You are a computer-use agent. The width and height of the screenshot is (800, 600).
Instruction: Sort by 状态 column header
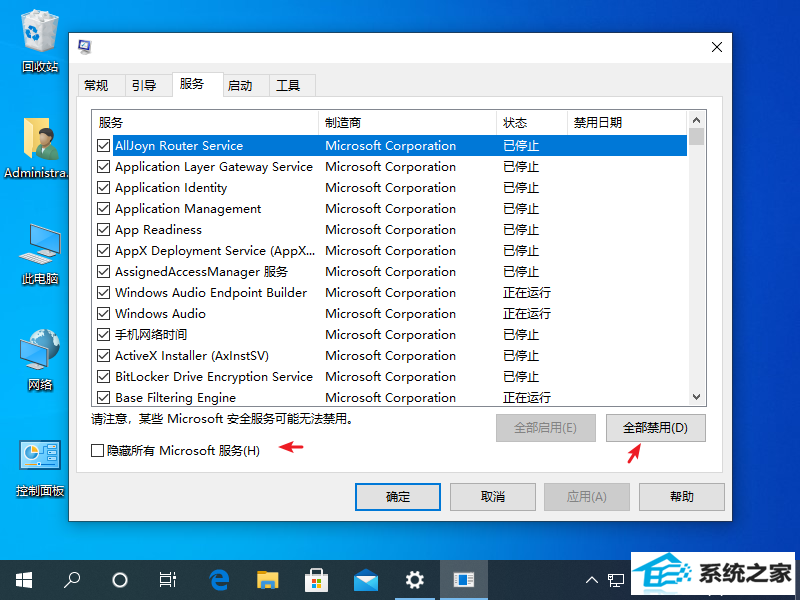coord(532,122)
